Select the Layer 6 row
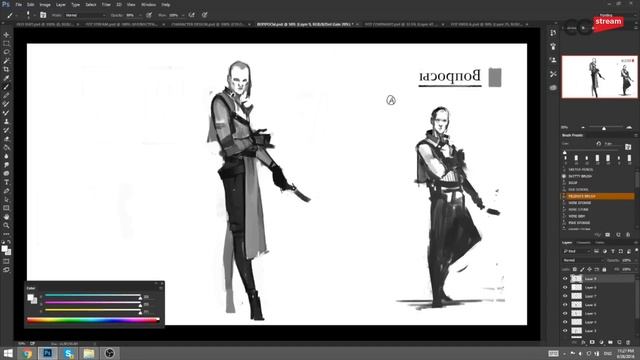Viewport: 640px width, 360px height. 598,305
